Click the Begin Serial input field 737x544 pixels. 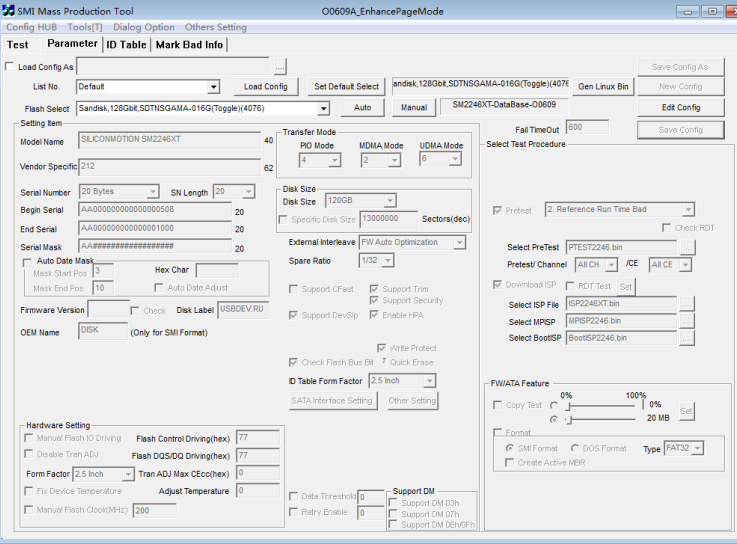point(155,210)
